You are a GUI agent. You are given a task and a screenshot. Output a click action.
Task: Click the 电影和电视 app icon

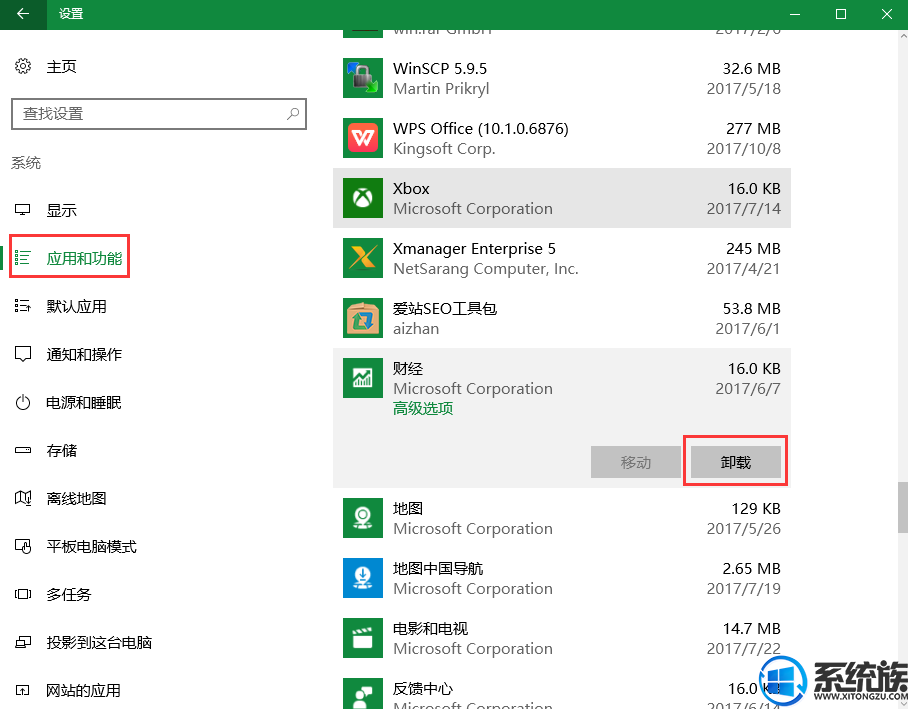tap(363, 638)
